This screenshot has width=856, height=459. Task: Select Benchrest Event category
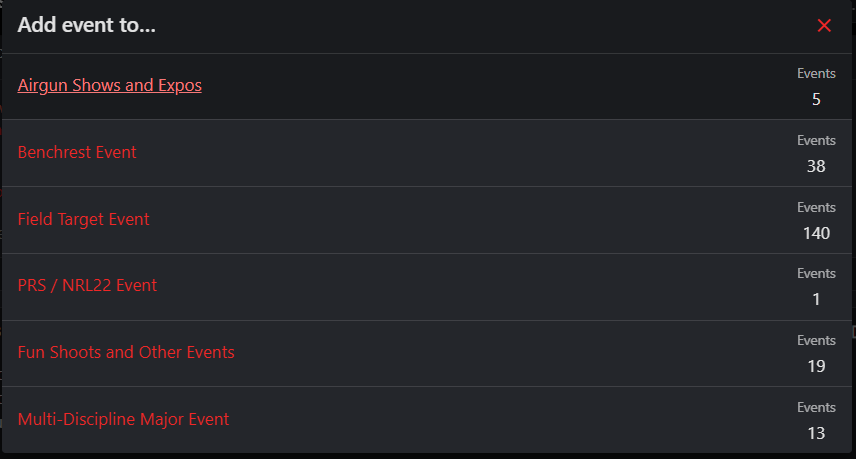tap(77, 152)
